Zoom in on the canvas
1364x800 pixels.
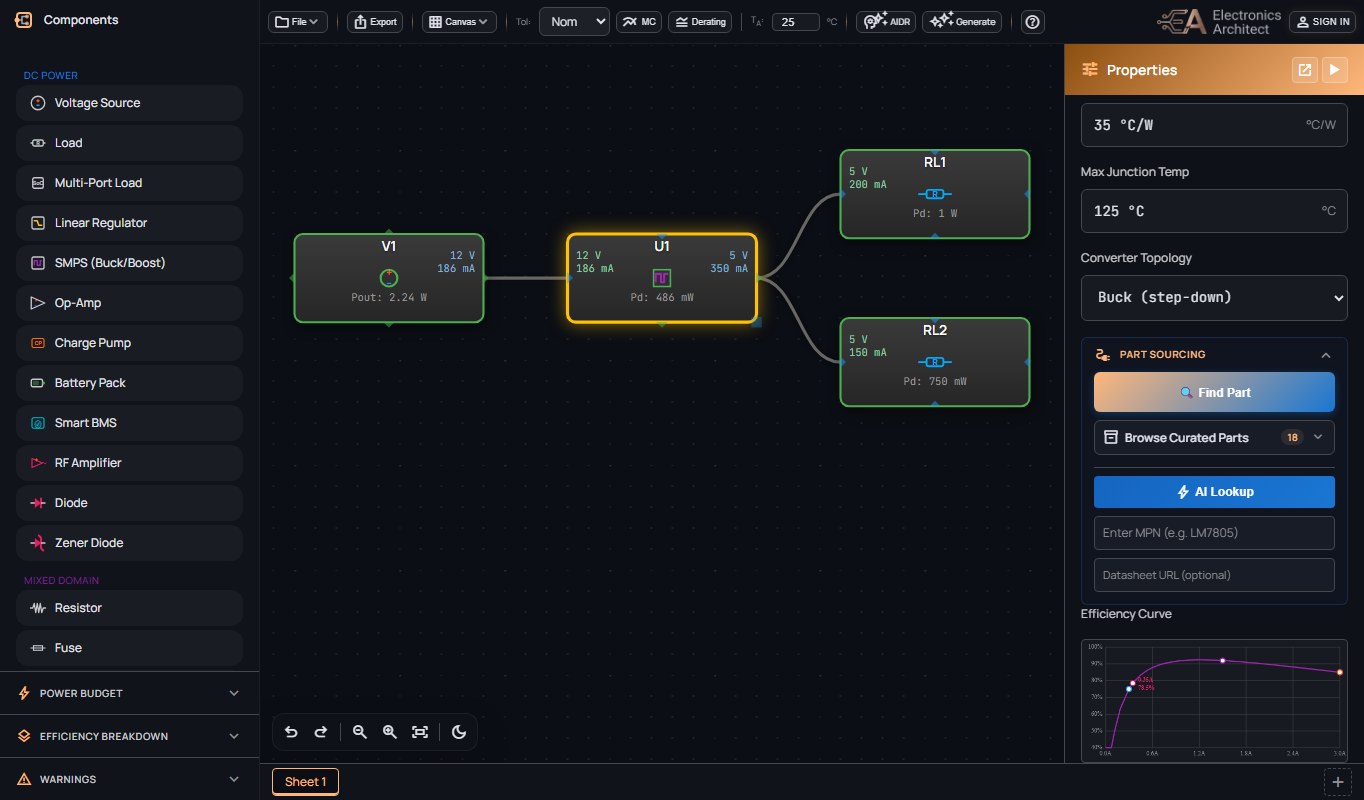(390, 732)
